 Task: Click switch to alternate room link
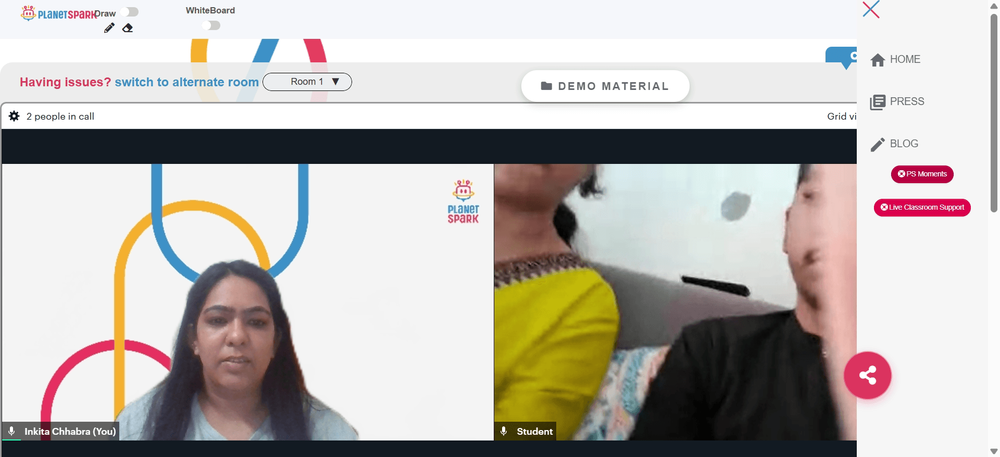click(x=187, y=82)
